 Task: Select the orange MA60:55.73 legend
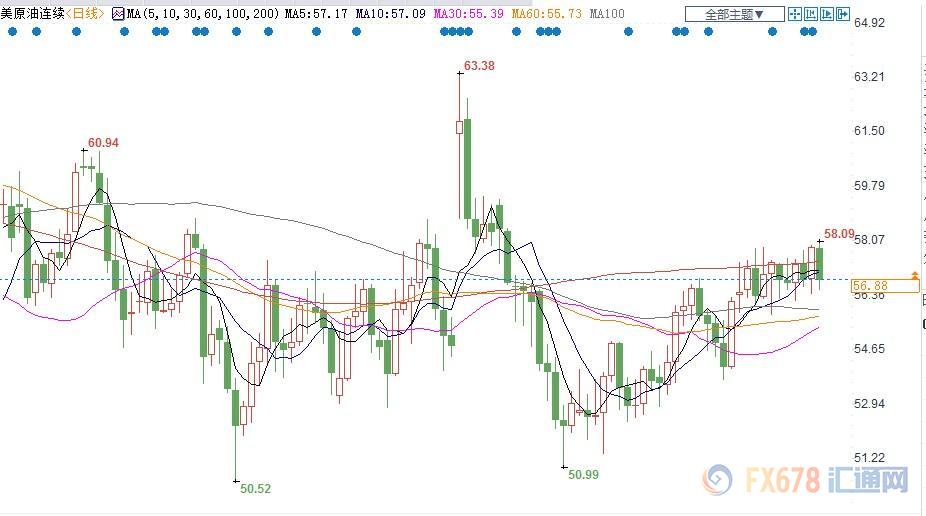click(x=546, y=14)
